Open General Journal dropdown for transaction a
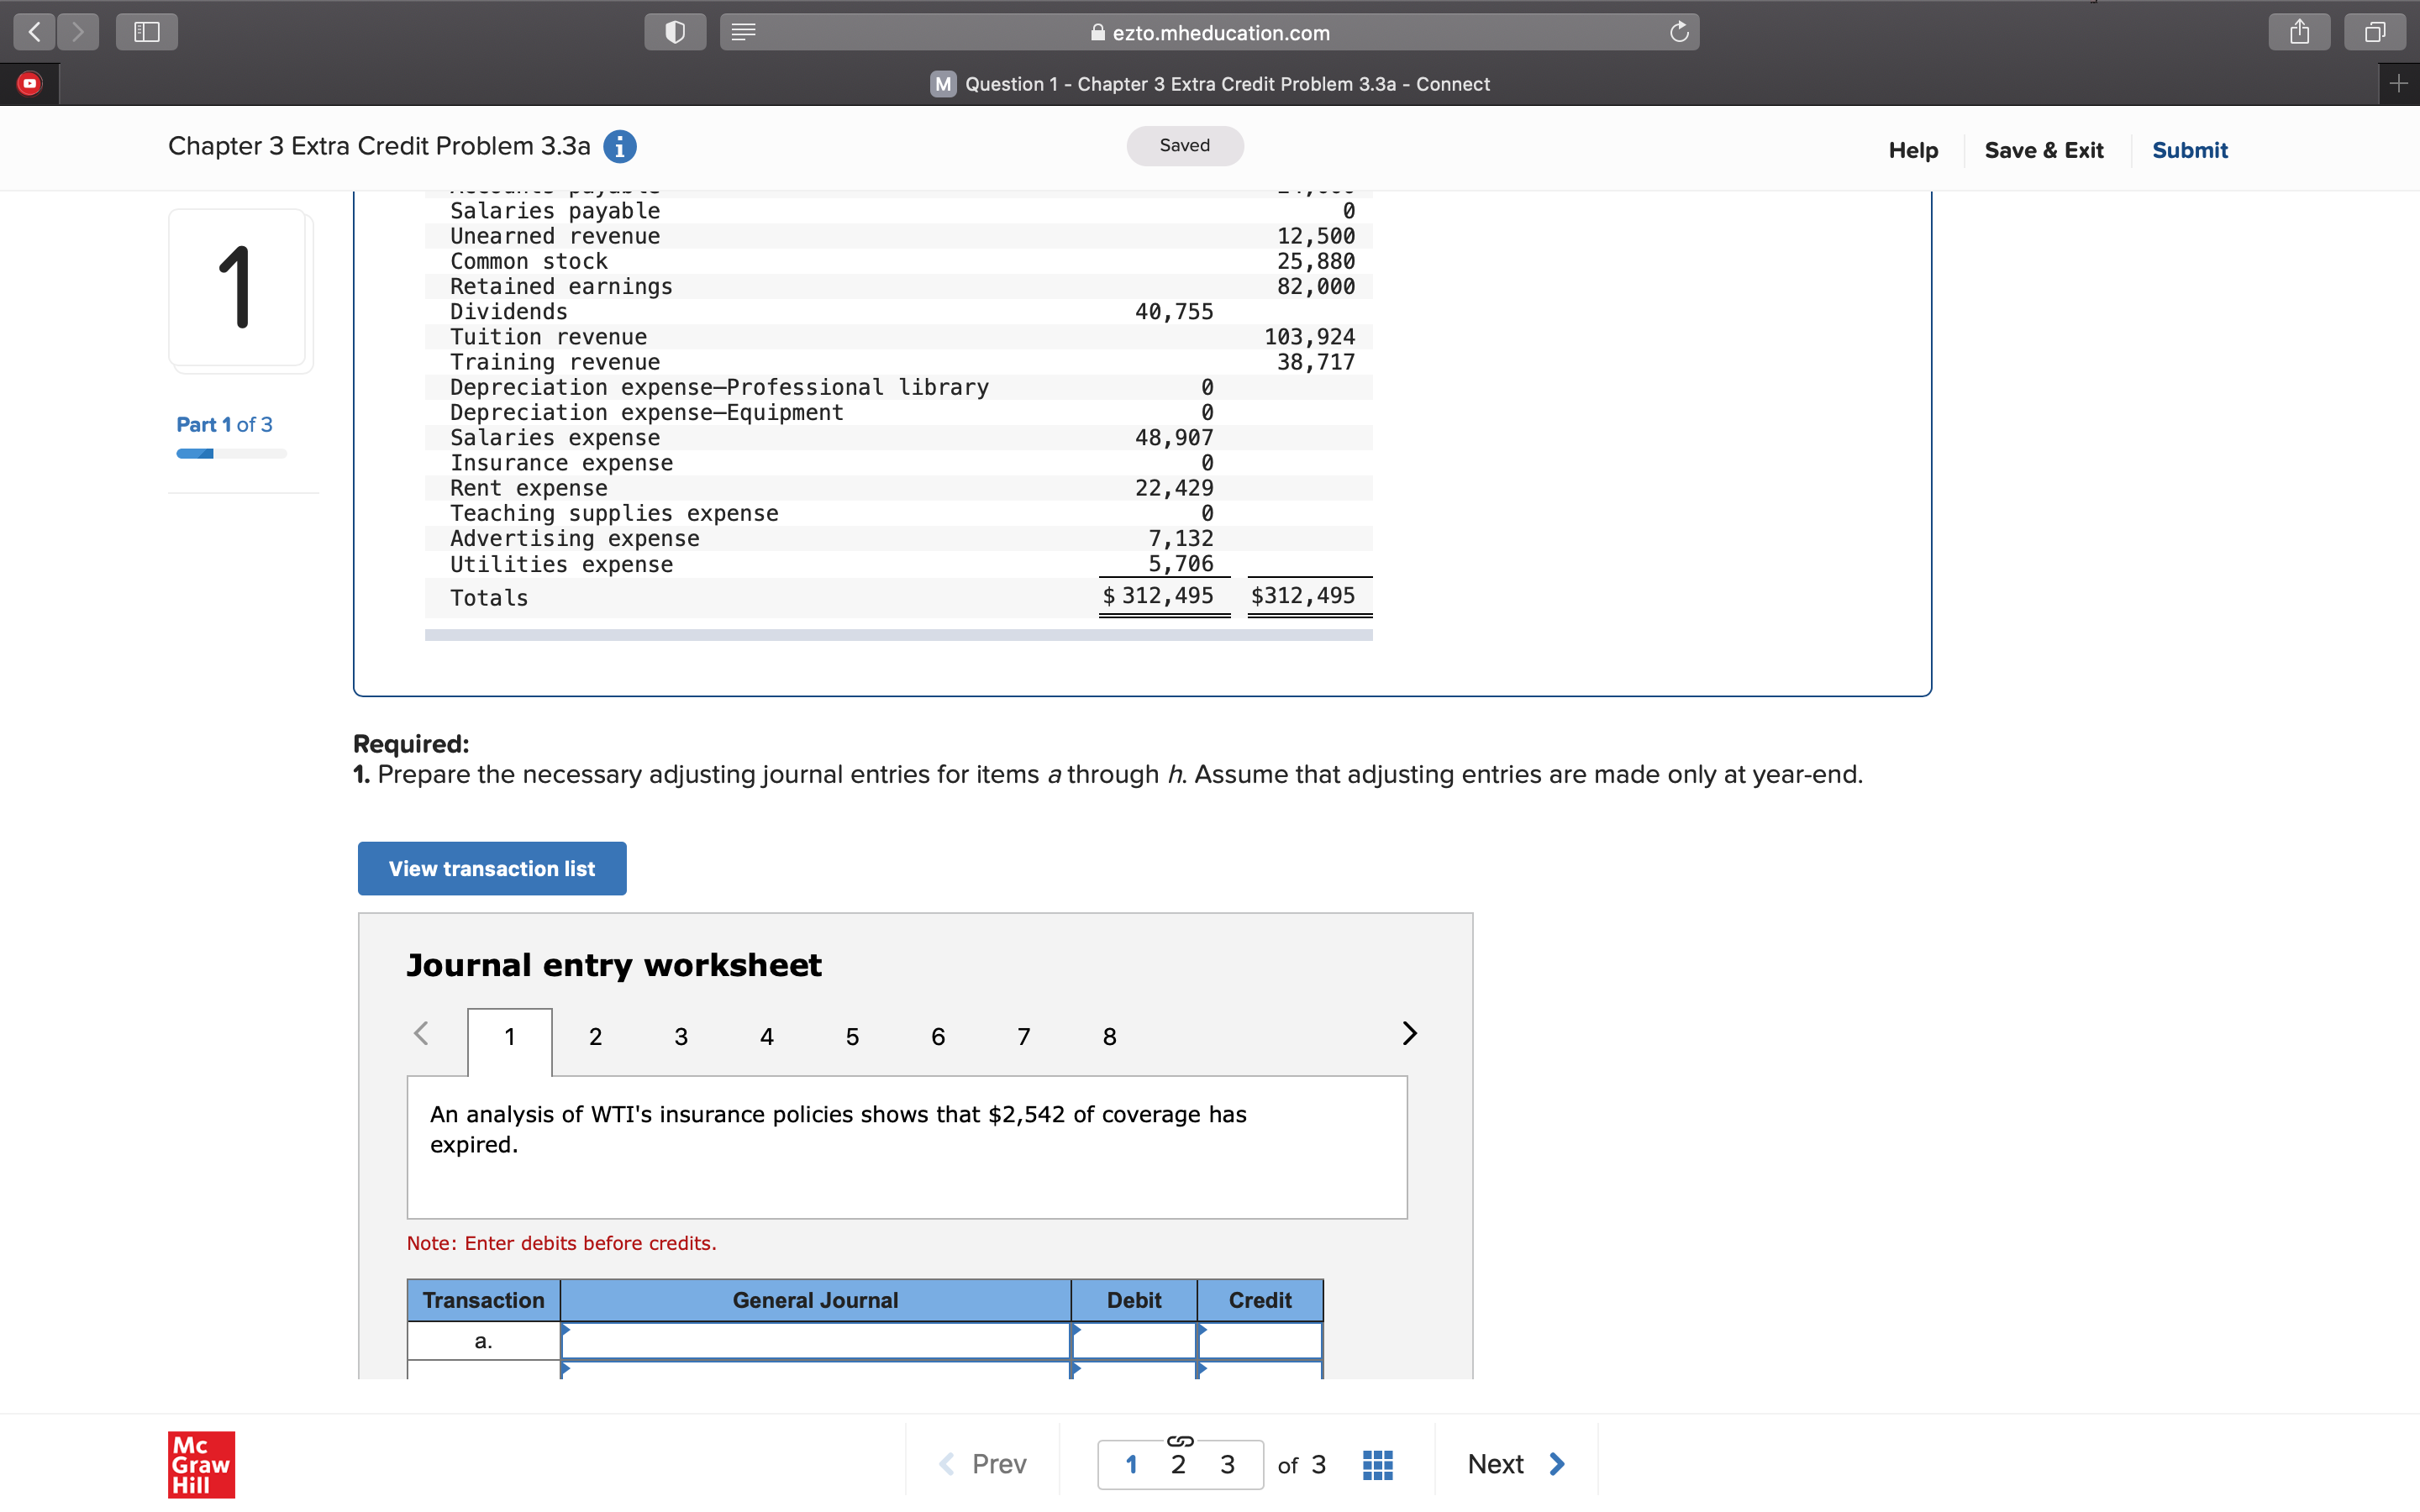This screenshot has width=2420, height=1512. (x=815, y=1341)
